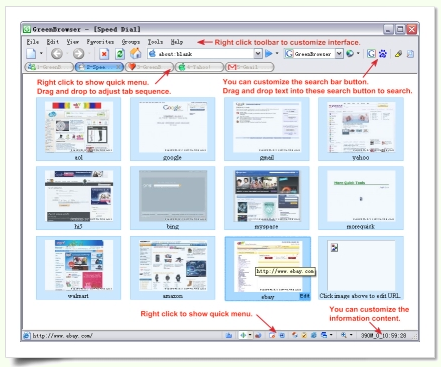Open the Favorites menu

tap(100, 42)
